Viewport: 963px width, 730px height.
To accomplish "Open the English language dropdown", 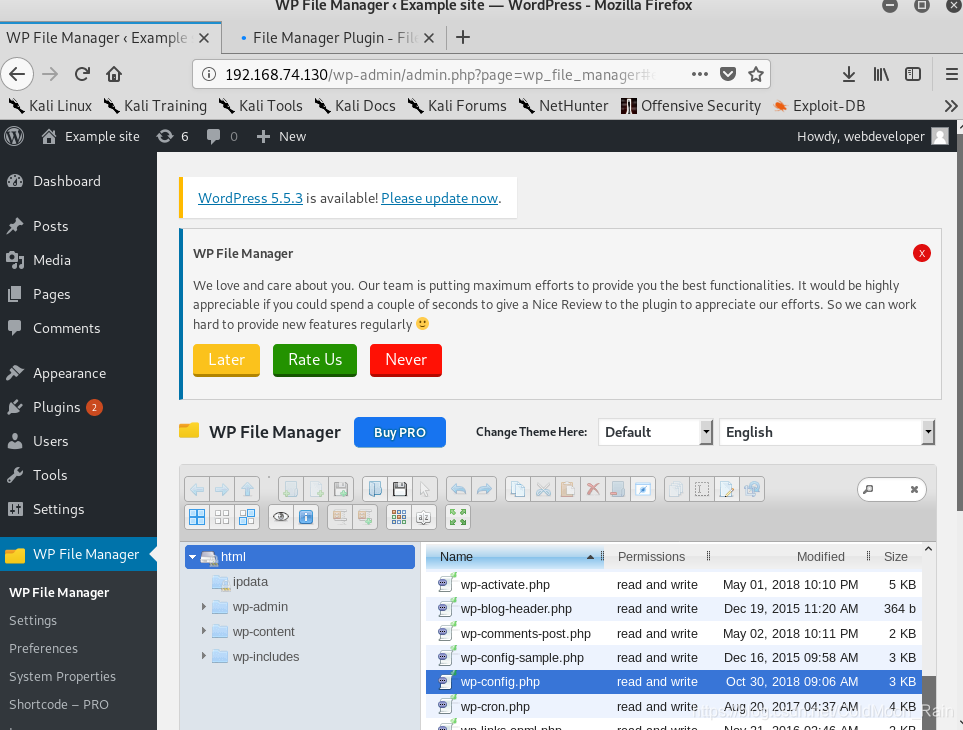I will coord(827,432).
